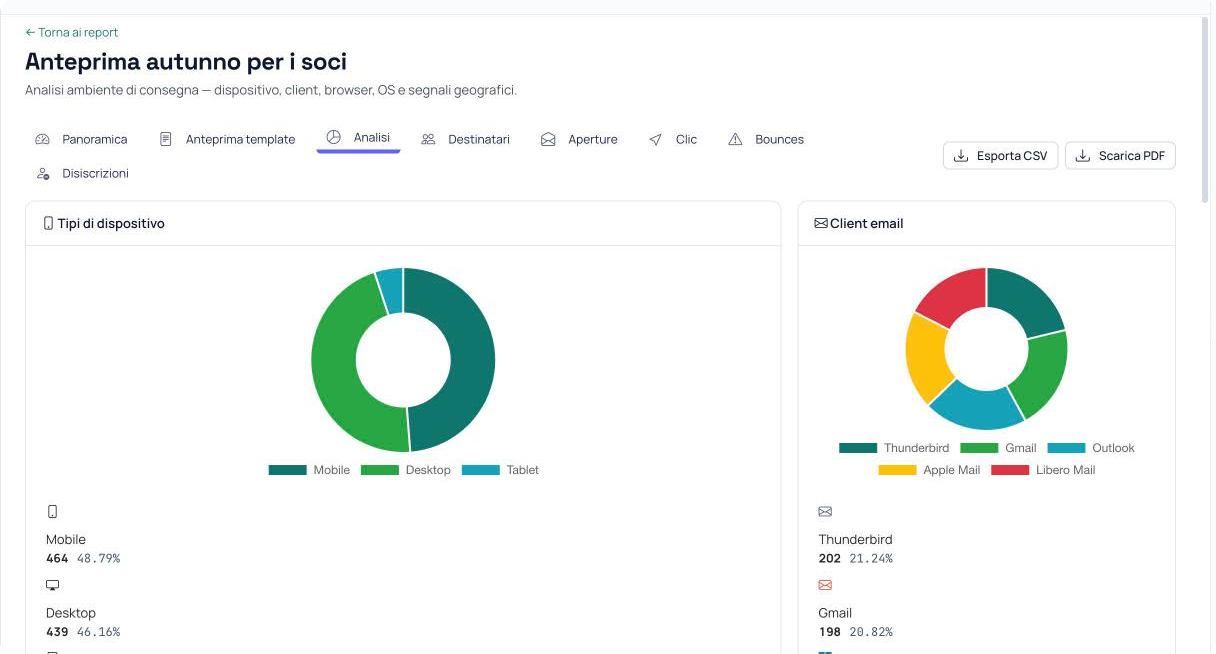The height and width of the screenshot is (654, 1216).
Task: Click the Panoramica gauge icon
Action: point(42,140)
